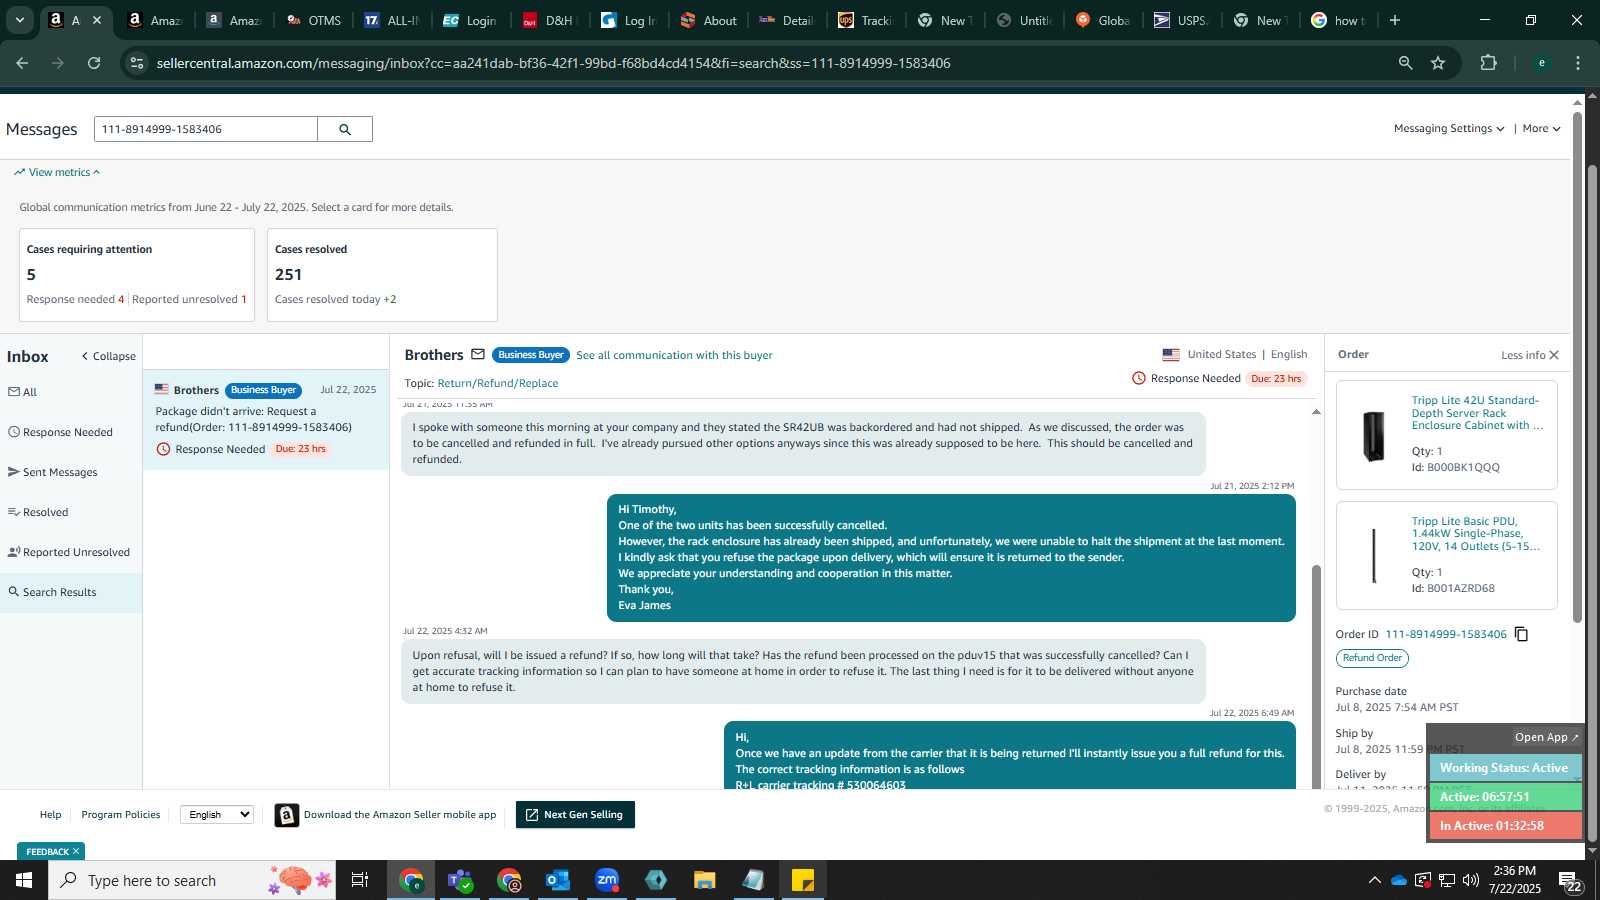
Task: Show hidden system tray icons
Action: (1374, 880)
